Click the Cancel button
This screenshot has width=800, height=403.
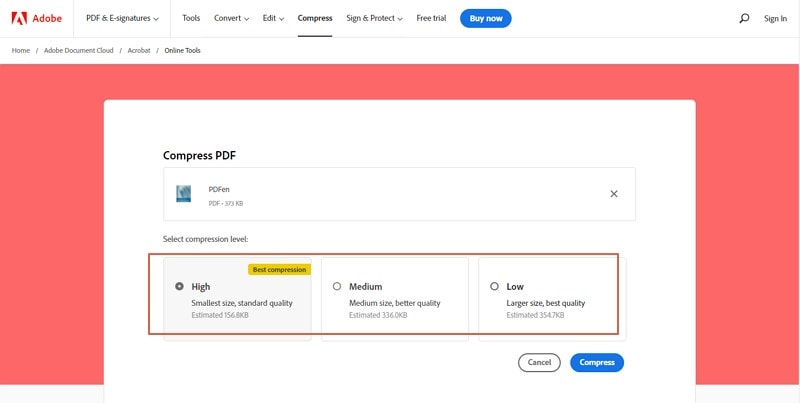coord(539,363)
